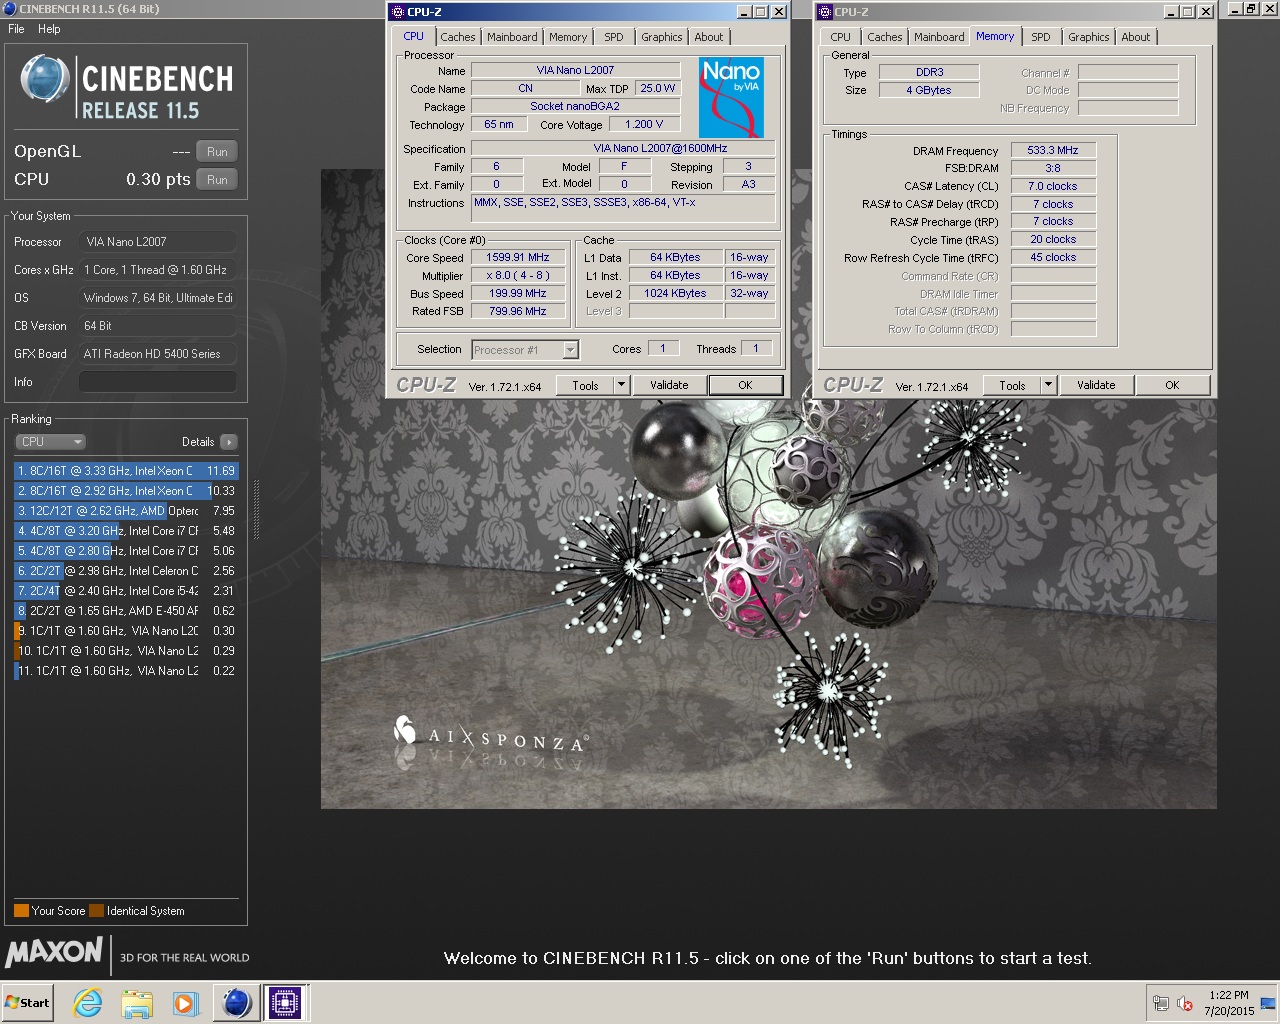Click the Cinebench logo sphere icon
1280x1024 pixels.
[45, 79]
